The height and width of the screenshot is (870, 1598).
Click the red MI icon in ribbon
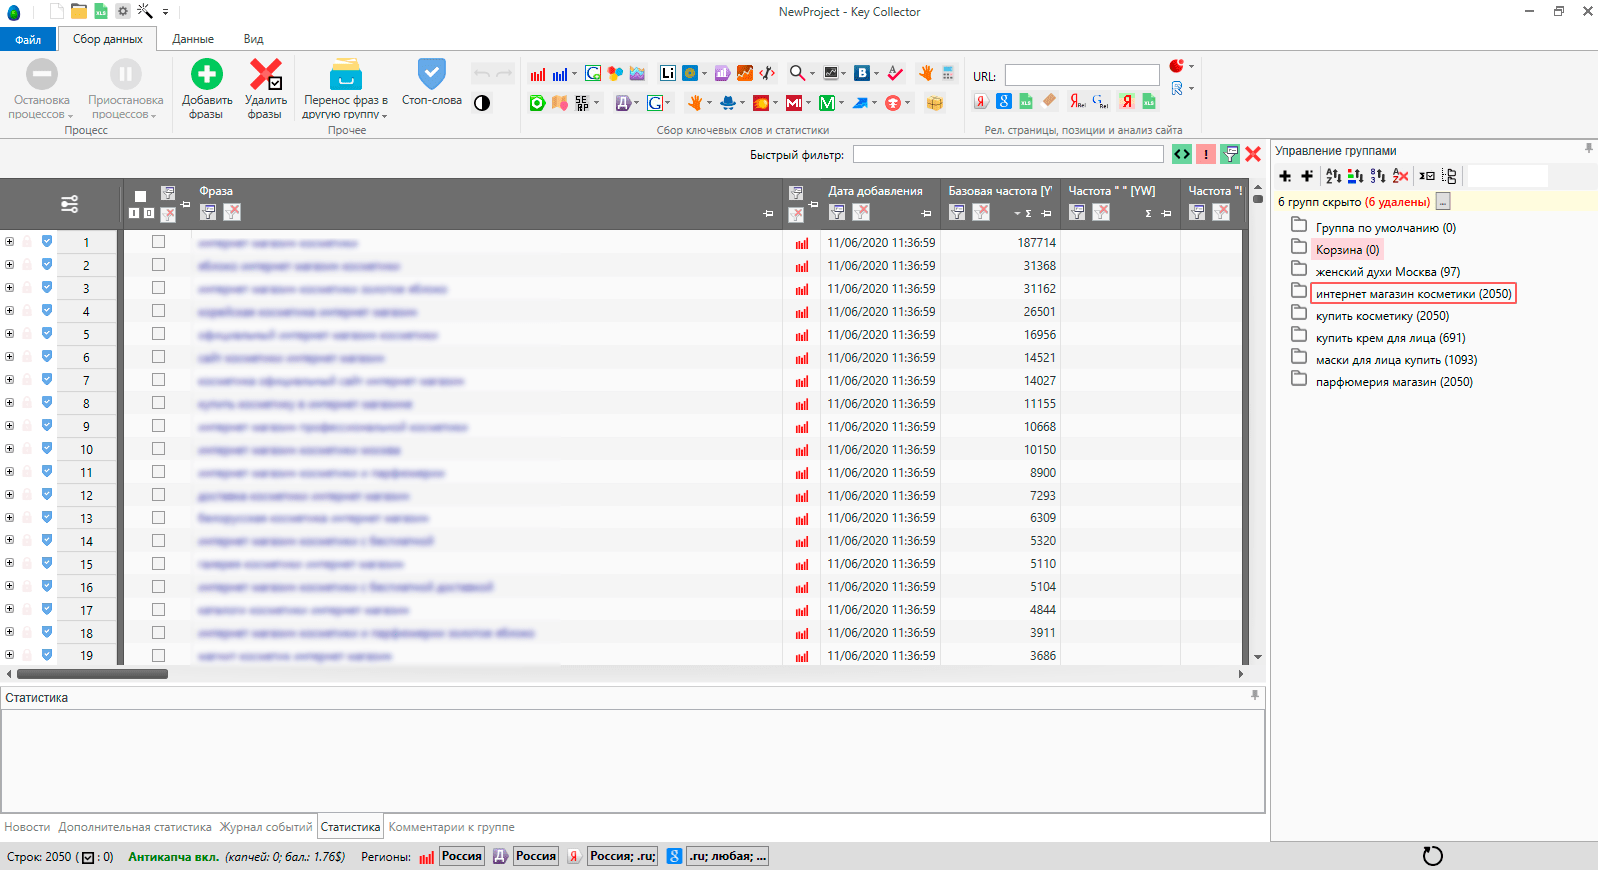(x=793, y=103)
